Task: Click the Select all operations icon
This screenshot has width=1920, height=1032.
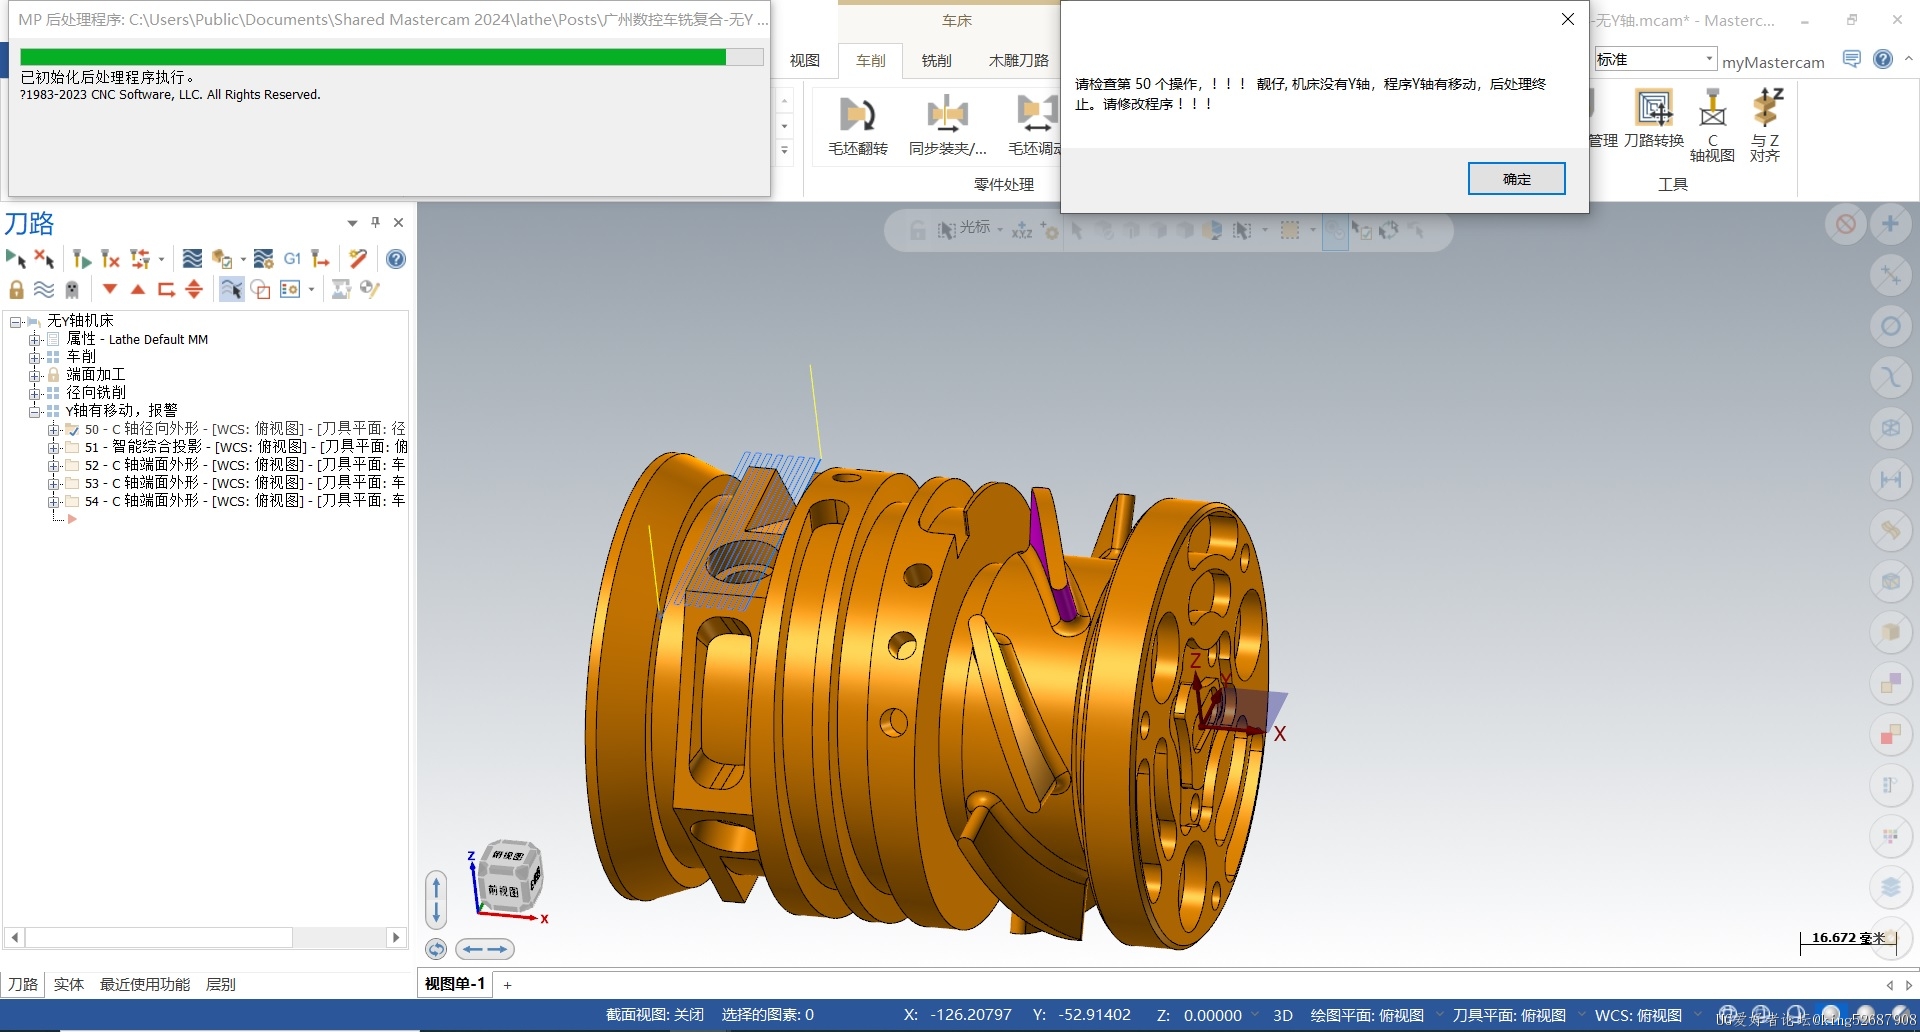Action: [15, 259]
